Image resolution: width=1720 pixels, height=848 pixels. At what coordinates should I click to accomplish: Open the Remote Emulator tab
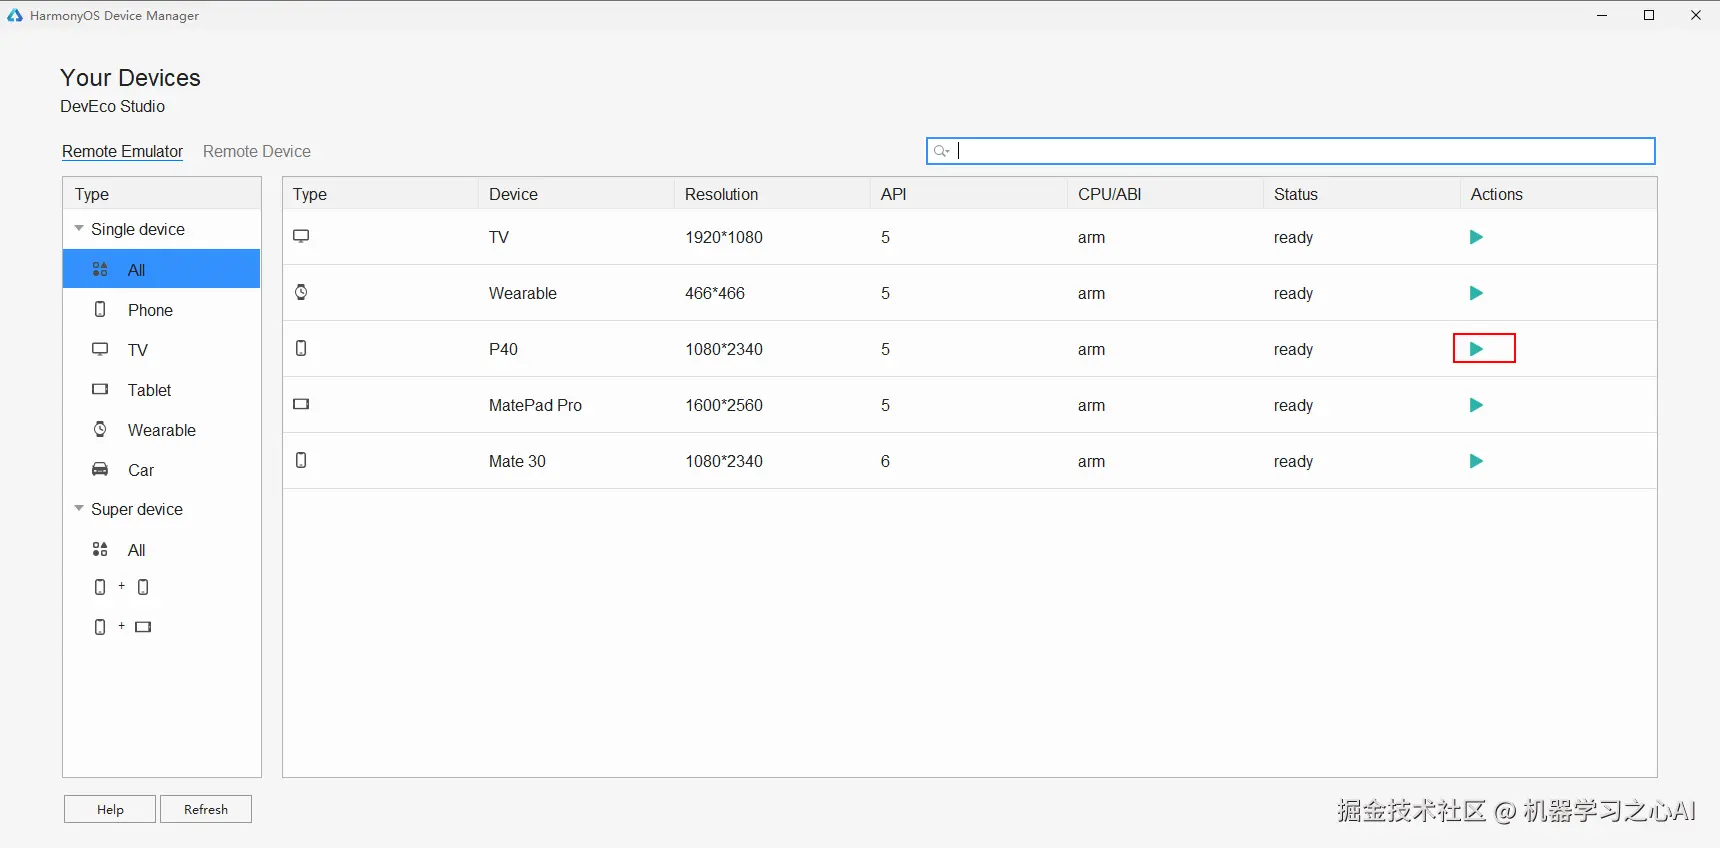(x=122, y=151)
